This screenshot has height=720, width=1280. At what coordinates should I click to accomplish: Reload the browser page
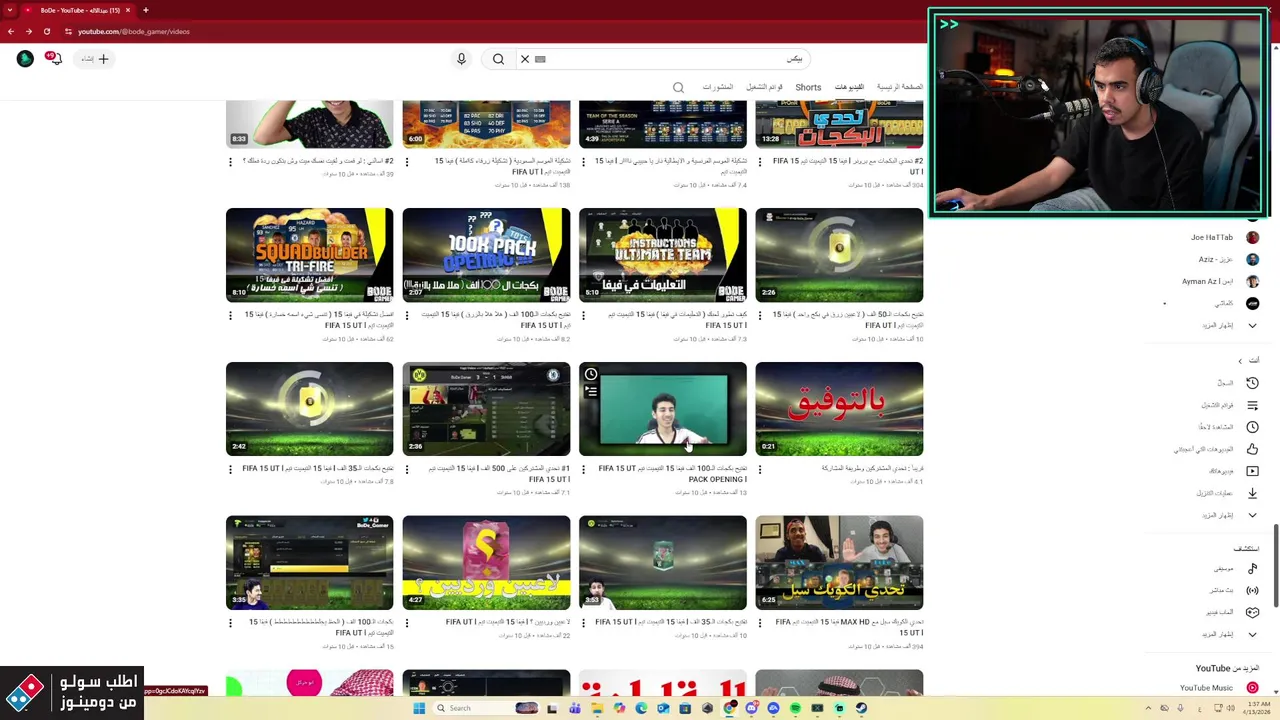49,31
